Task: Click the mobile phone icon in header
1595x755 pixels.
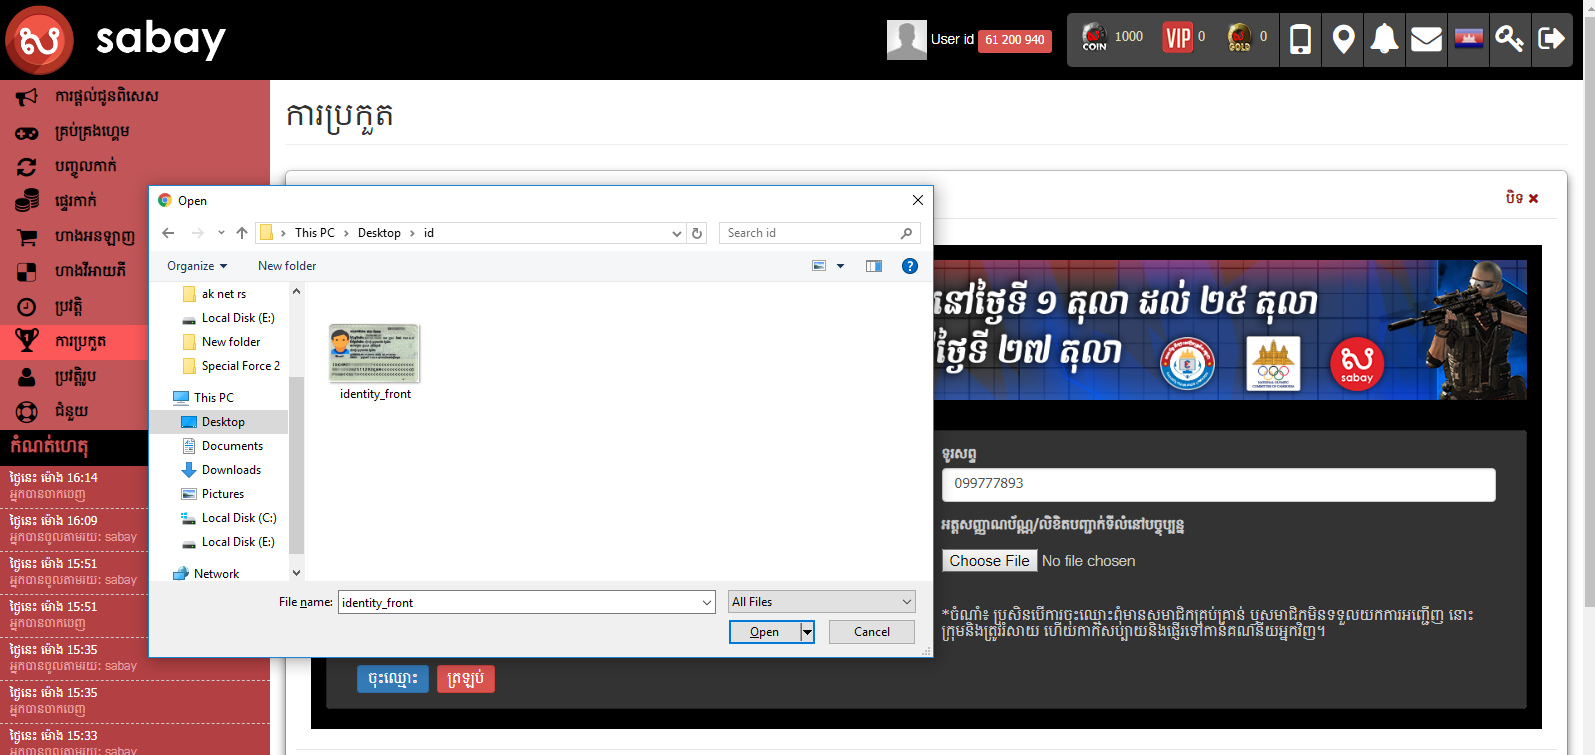Action: (1300, 40)
